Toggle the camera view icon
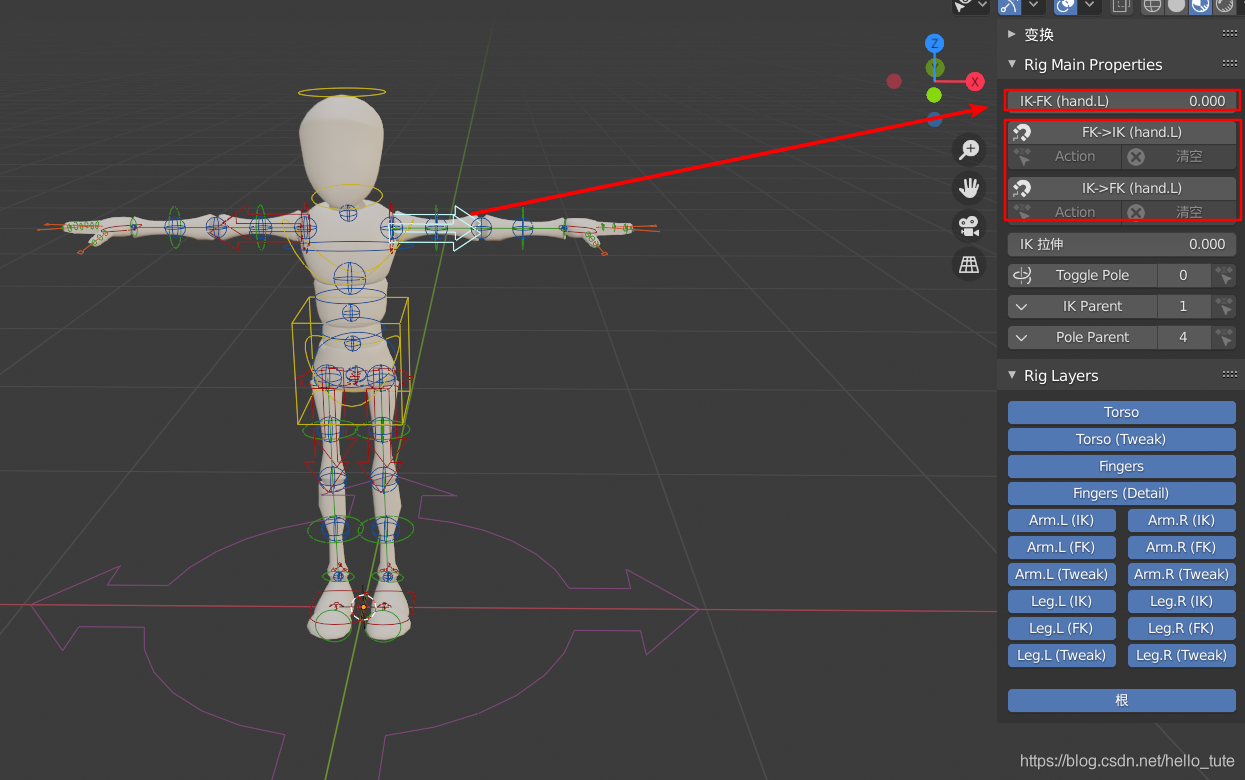This screenshot has width=1245, height=780. (x=969, y=226)
